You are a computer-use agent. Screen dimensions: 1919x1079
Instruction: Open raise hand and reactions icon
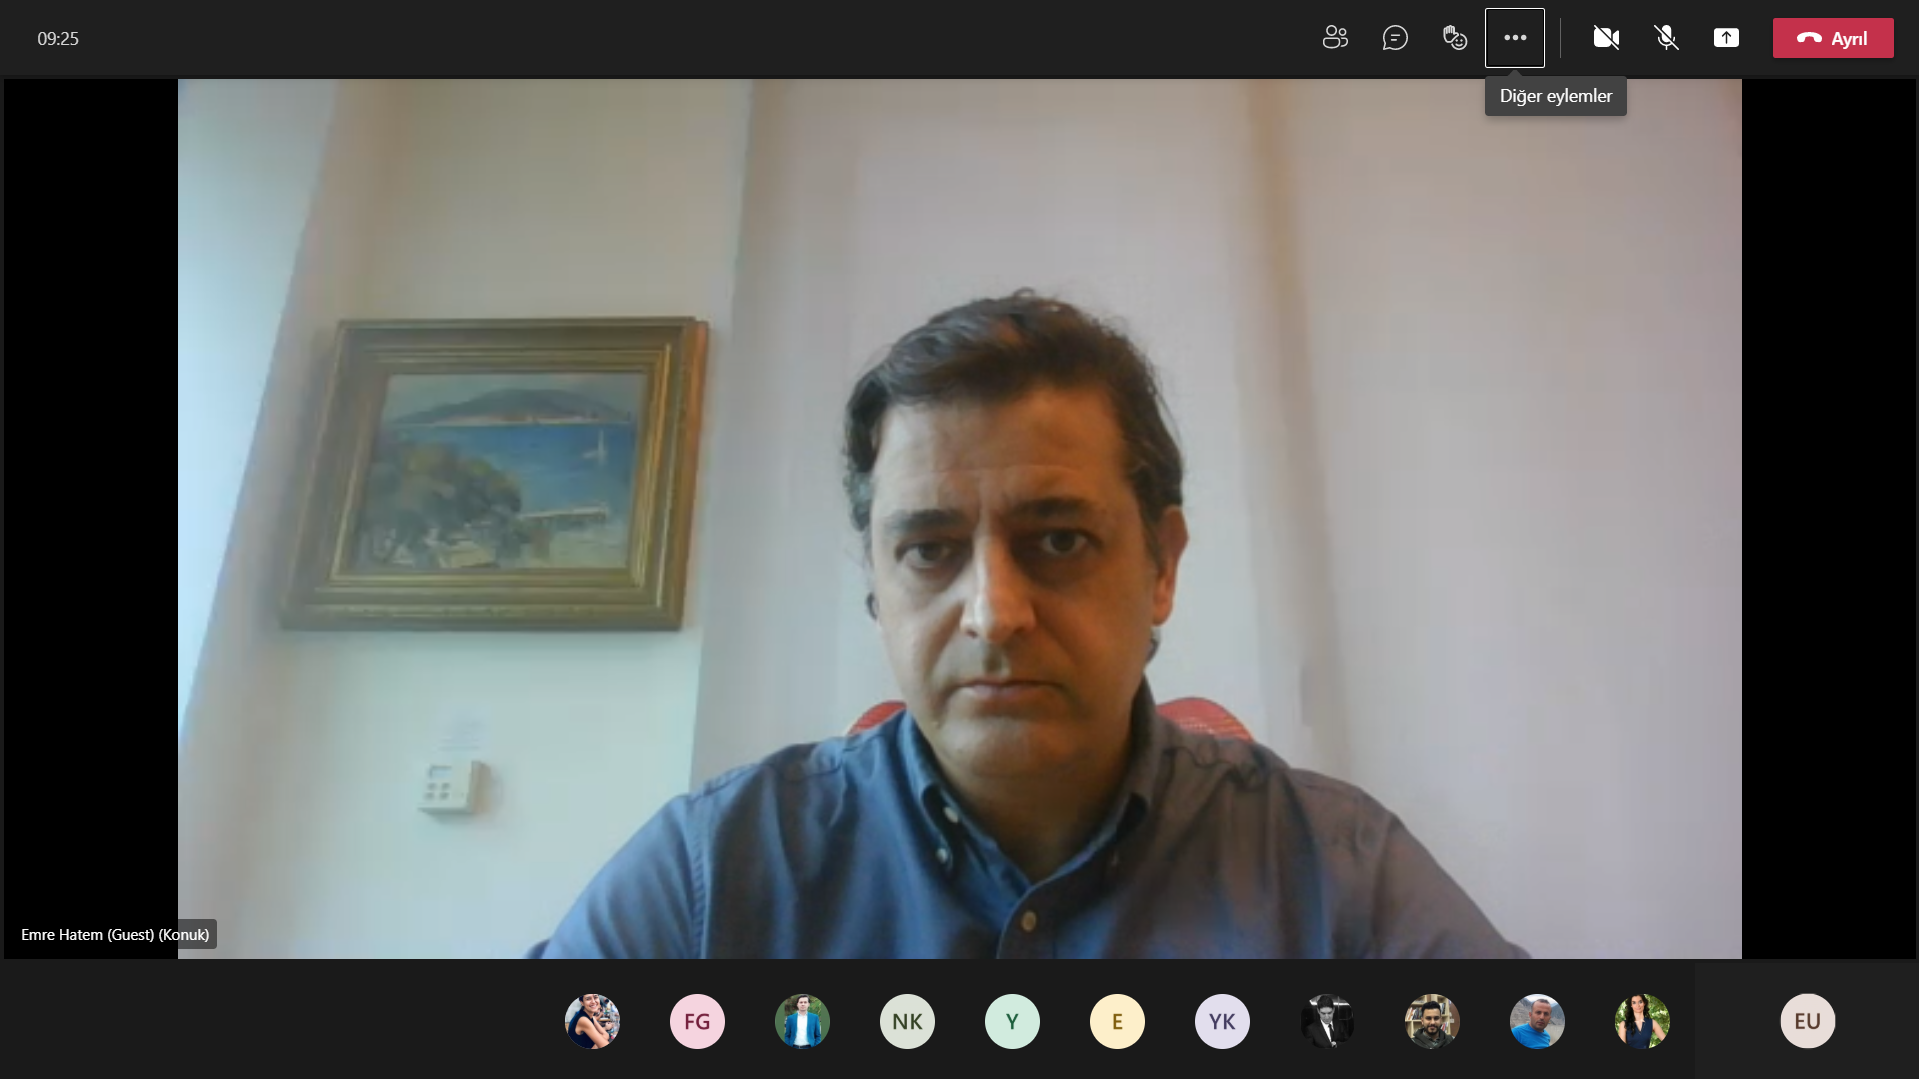click(1455, 38)
